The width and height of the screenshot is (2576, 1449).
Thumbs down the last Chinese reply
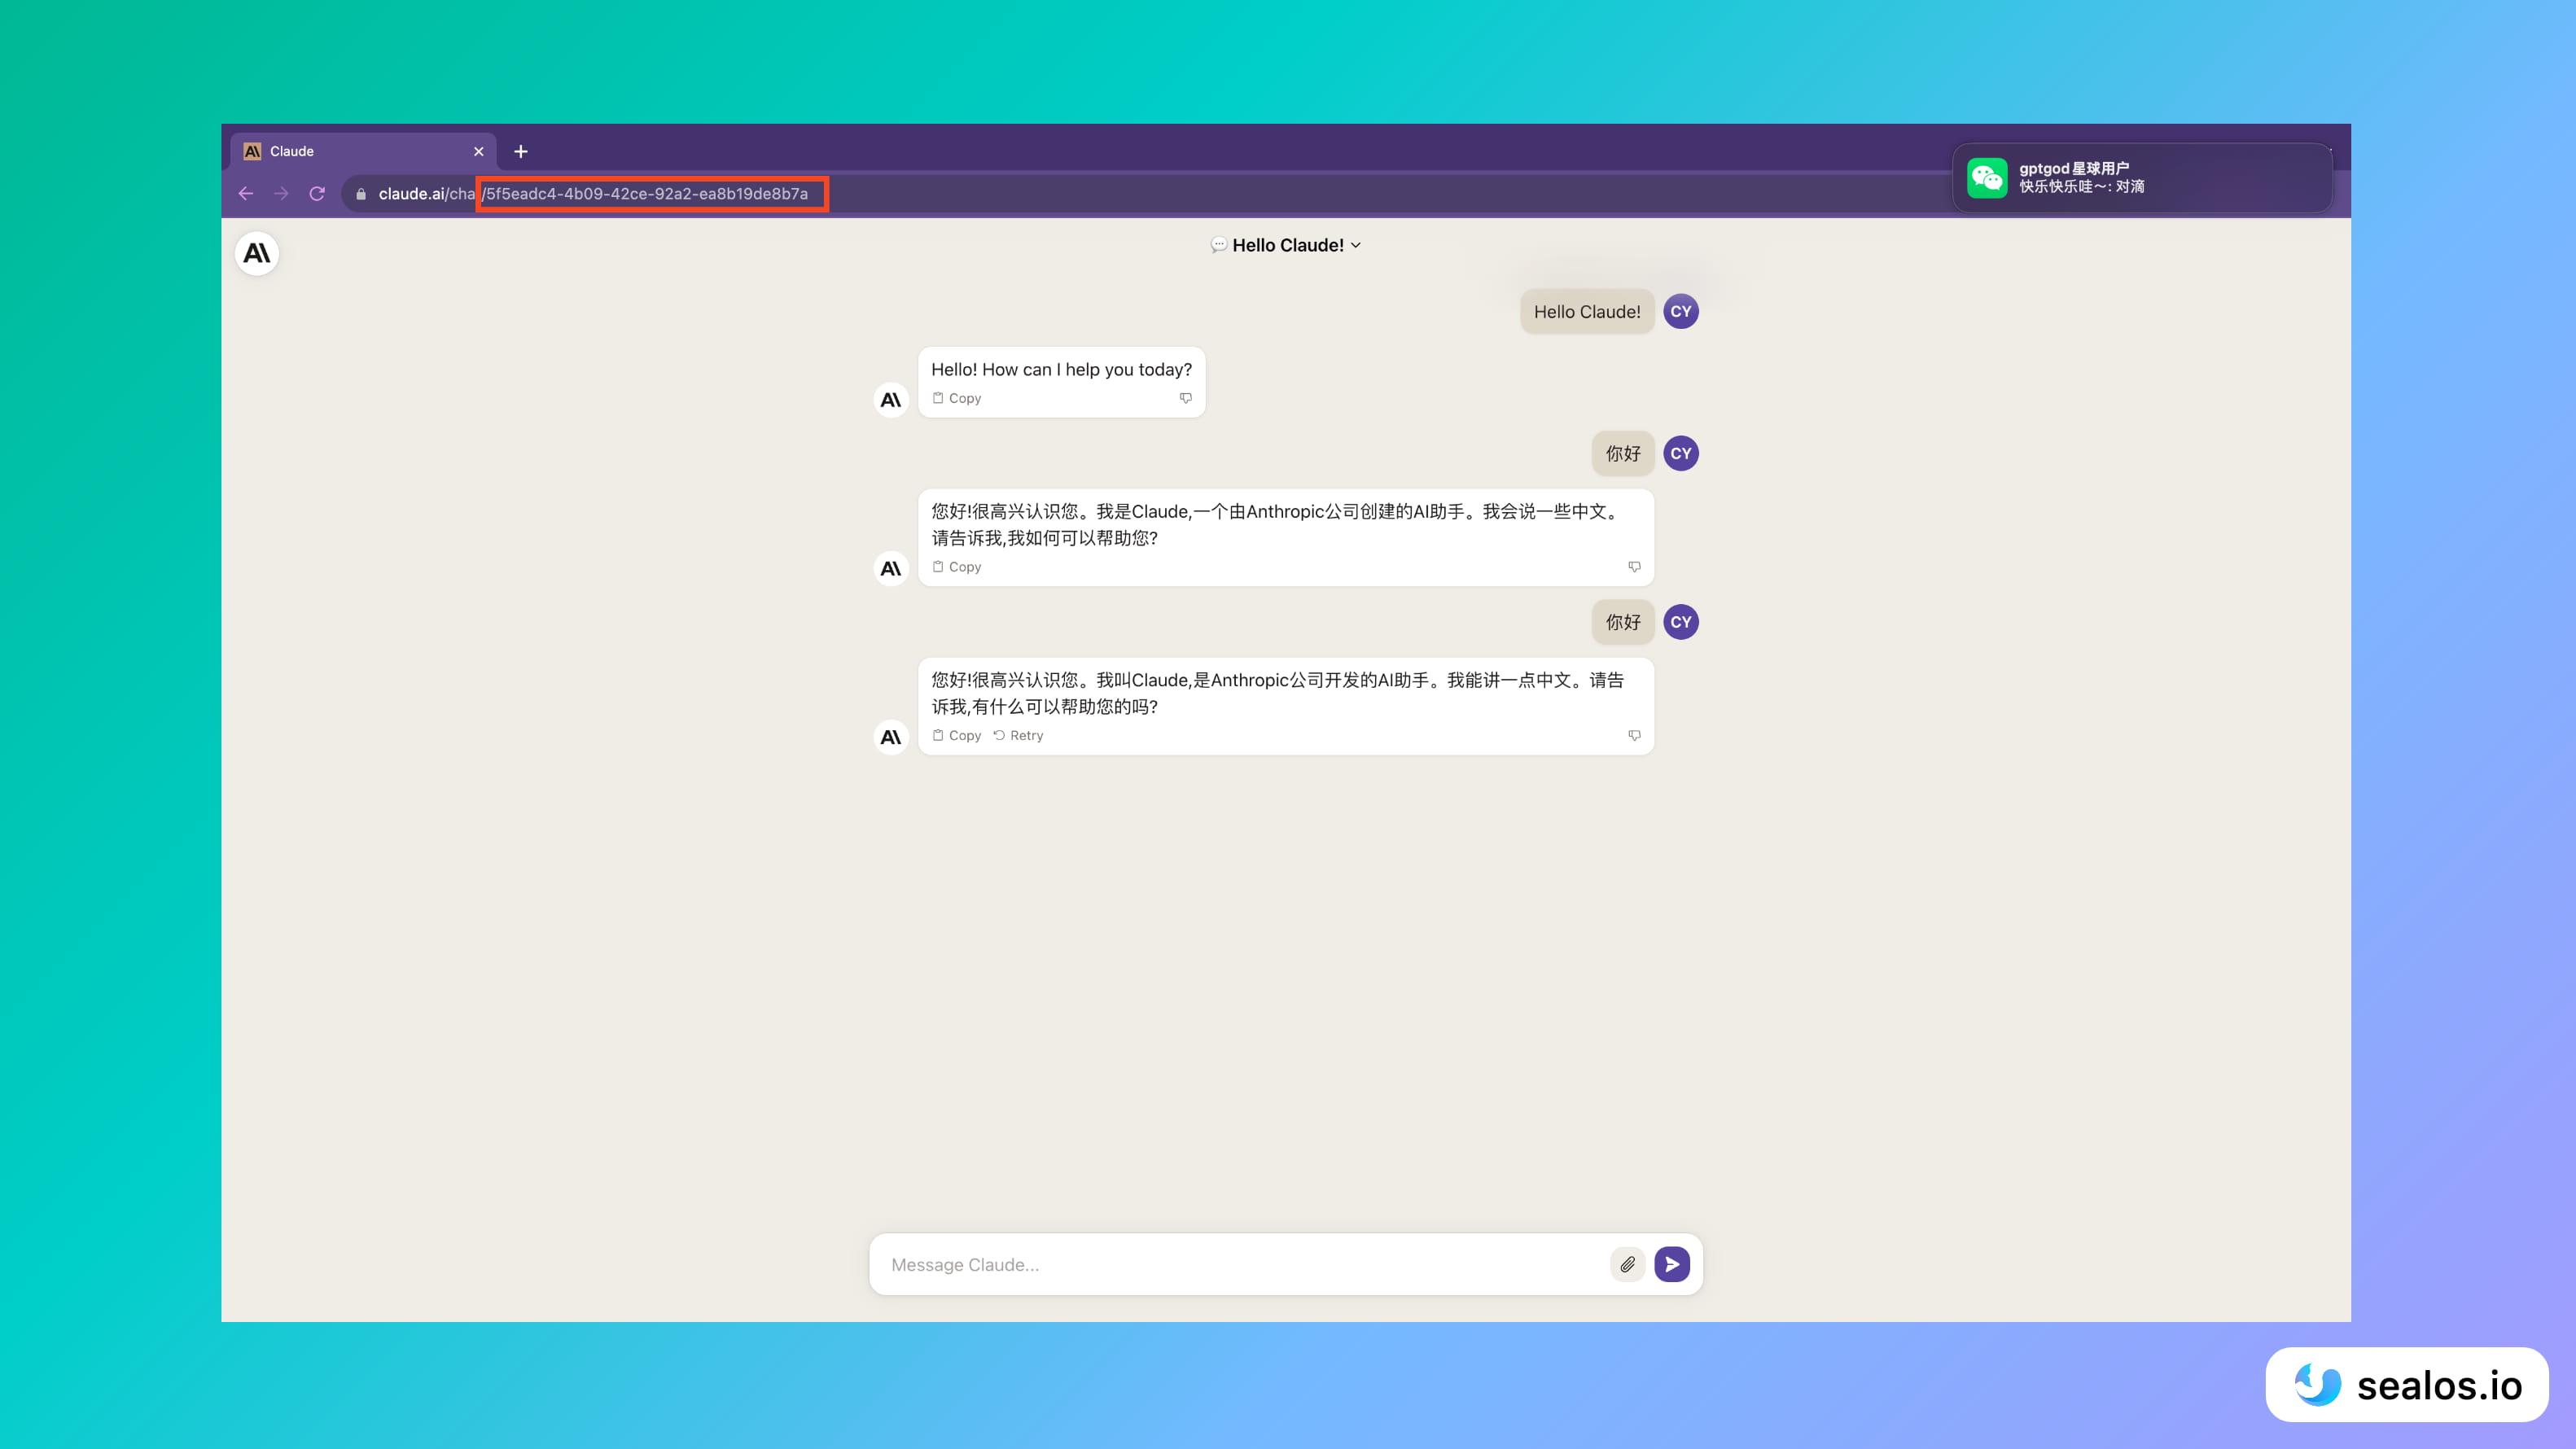1634,735
